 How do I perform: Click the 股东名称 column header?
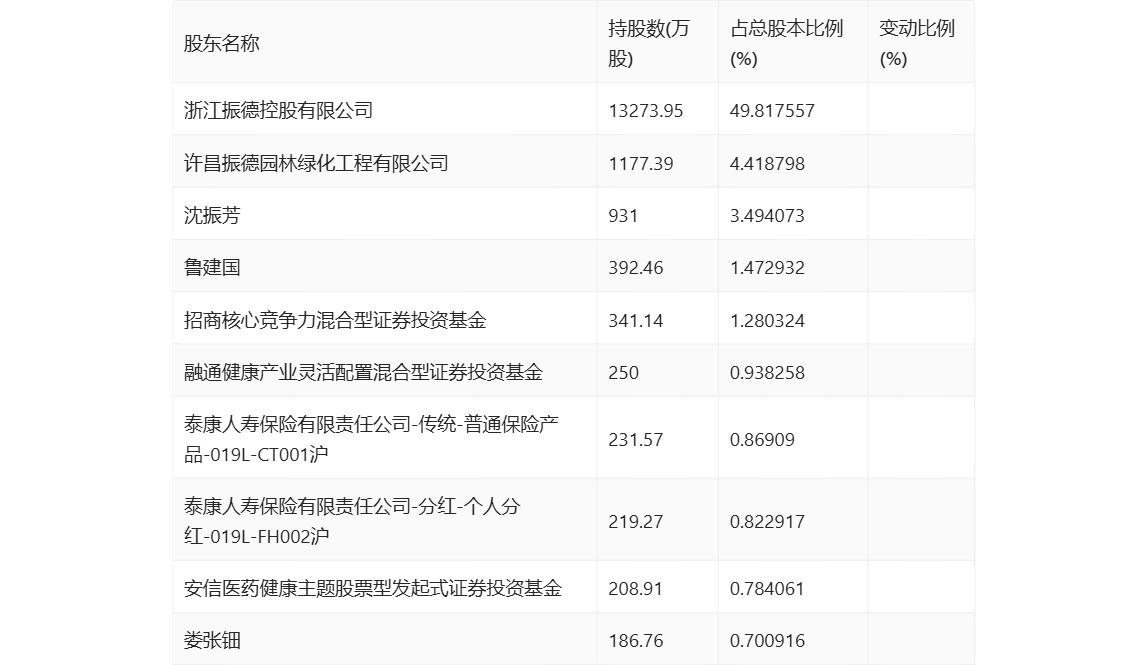tap(222, 43)
